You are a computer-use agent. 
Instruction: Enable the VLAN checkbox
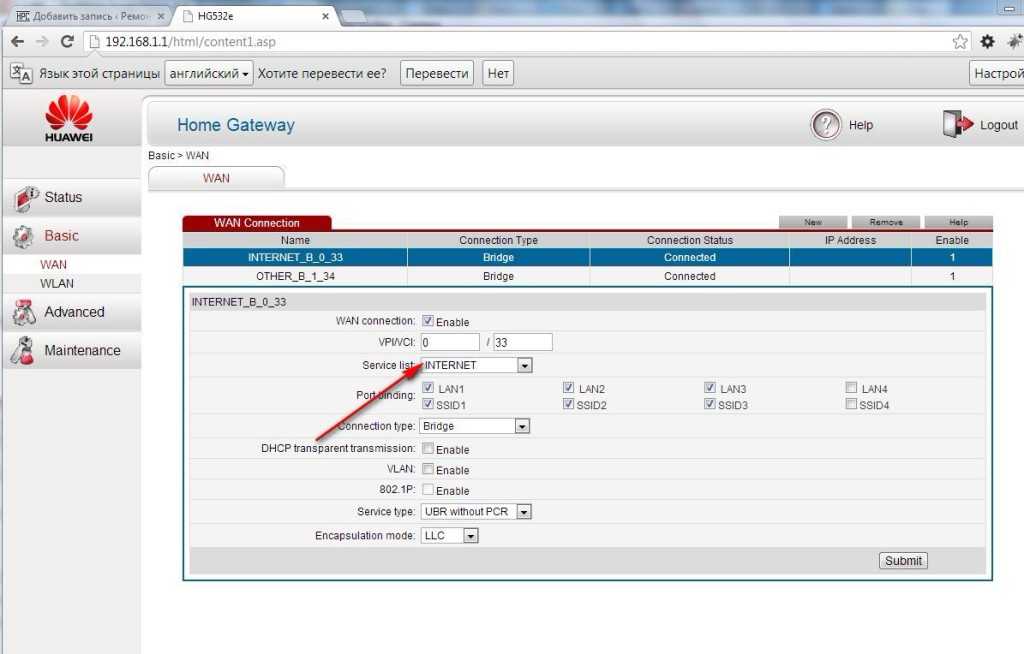click(428, 468)
